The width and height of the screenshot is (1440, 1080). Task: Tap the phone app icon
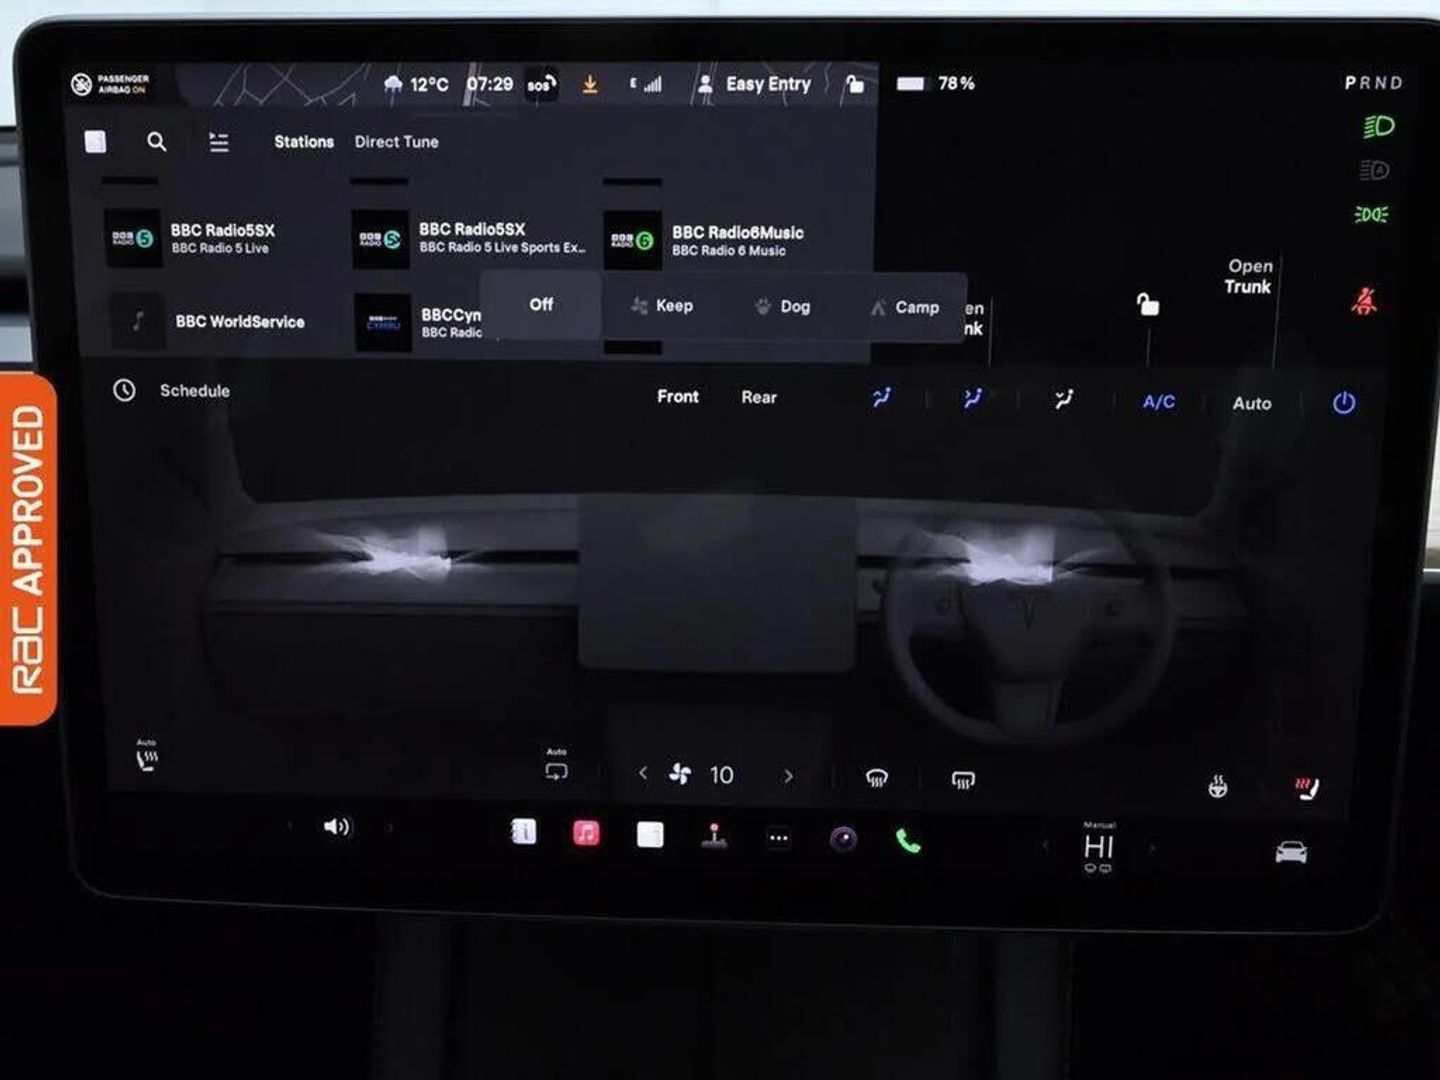908,840
